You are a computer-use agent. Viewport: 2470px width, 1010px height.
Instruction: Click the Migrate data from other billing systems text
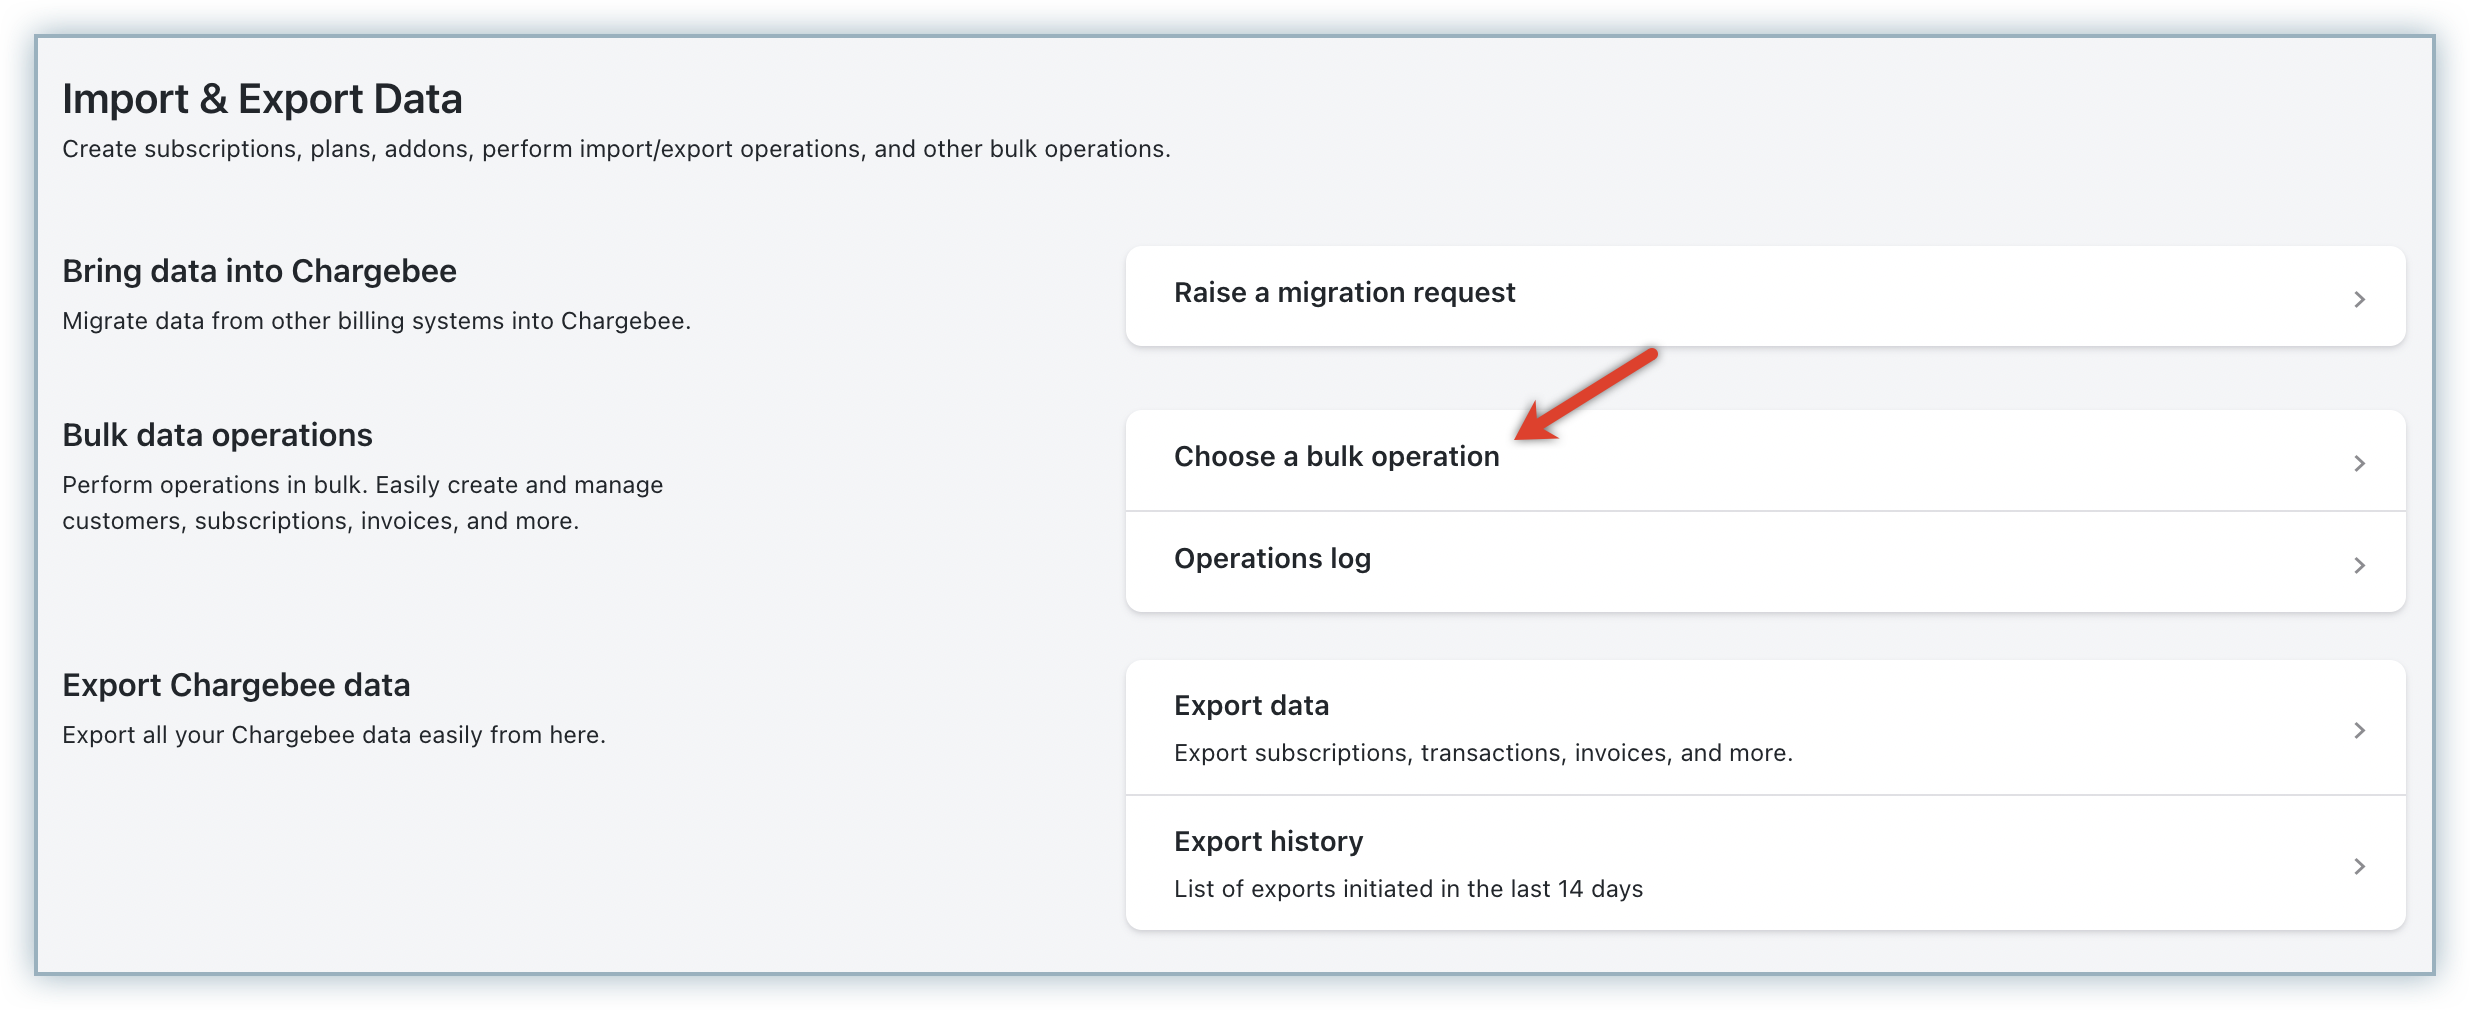376,321
